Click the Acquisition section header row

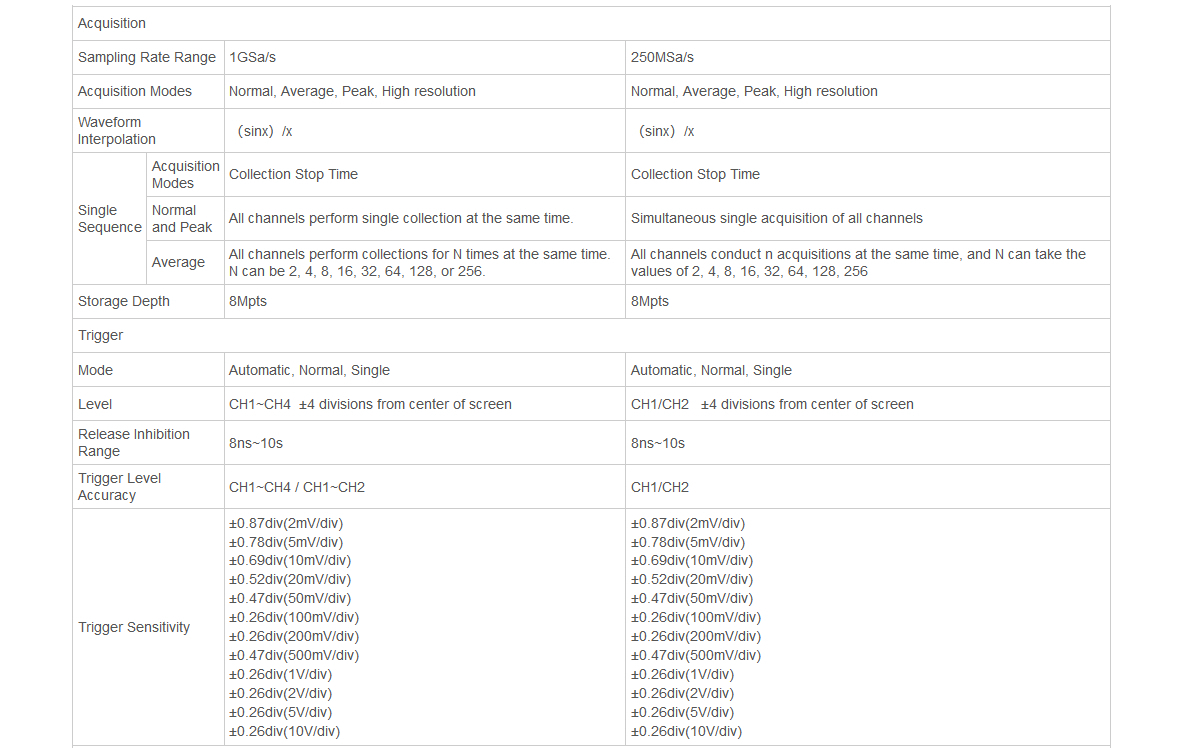(112, 23)
